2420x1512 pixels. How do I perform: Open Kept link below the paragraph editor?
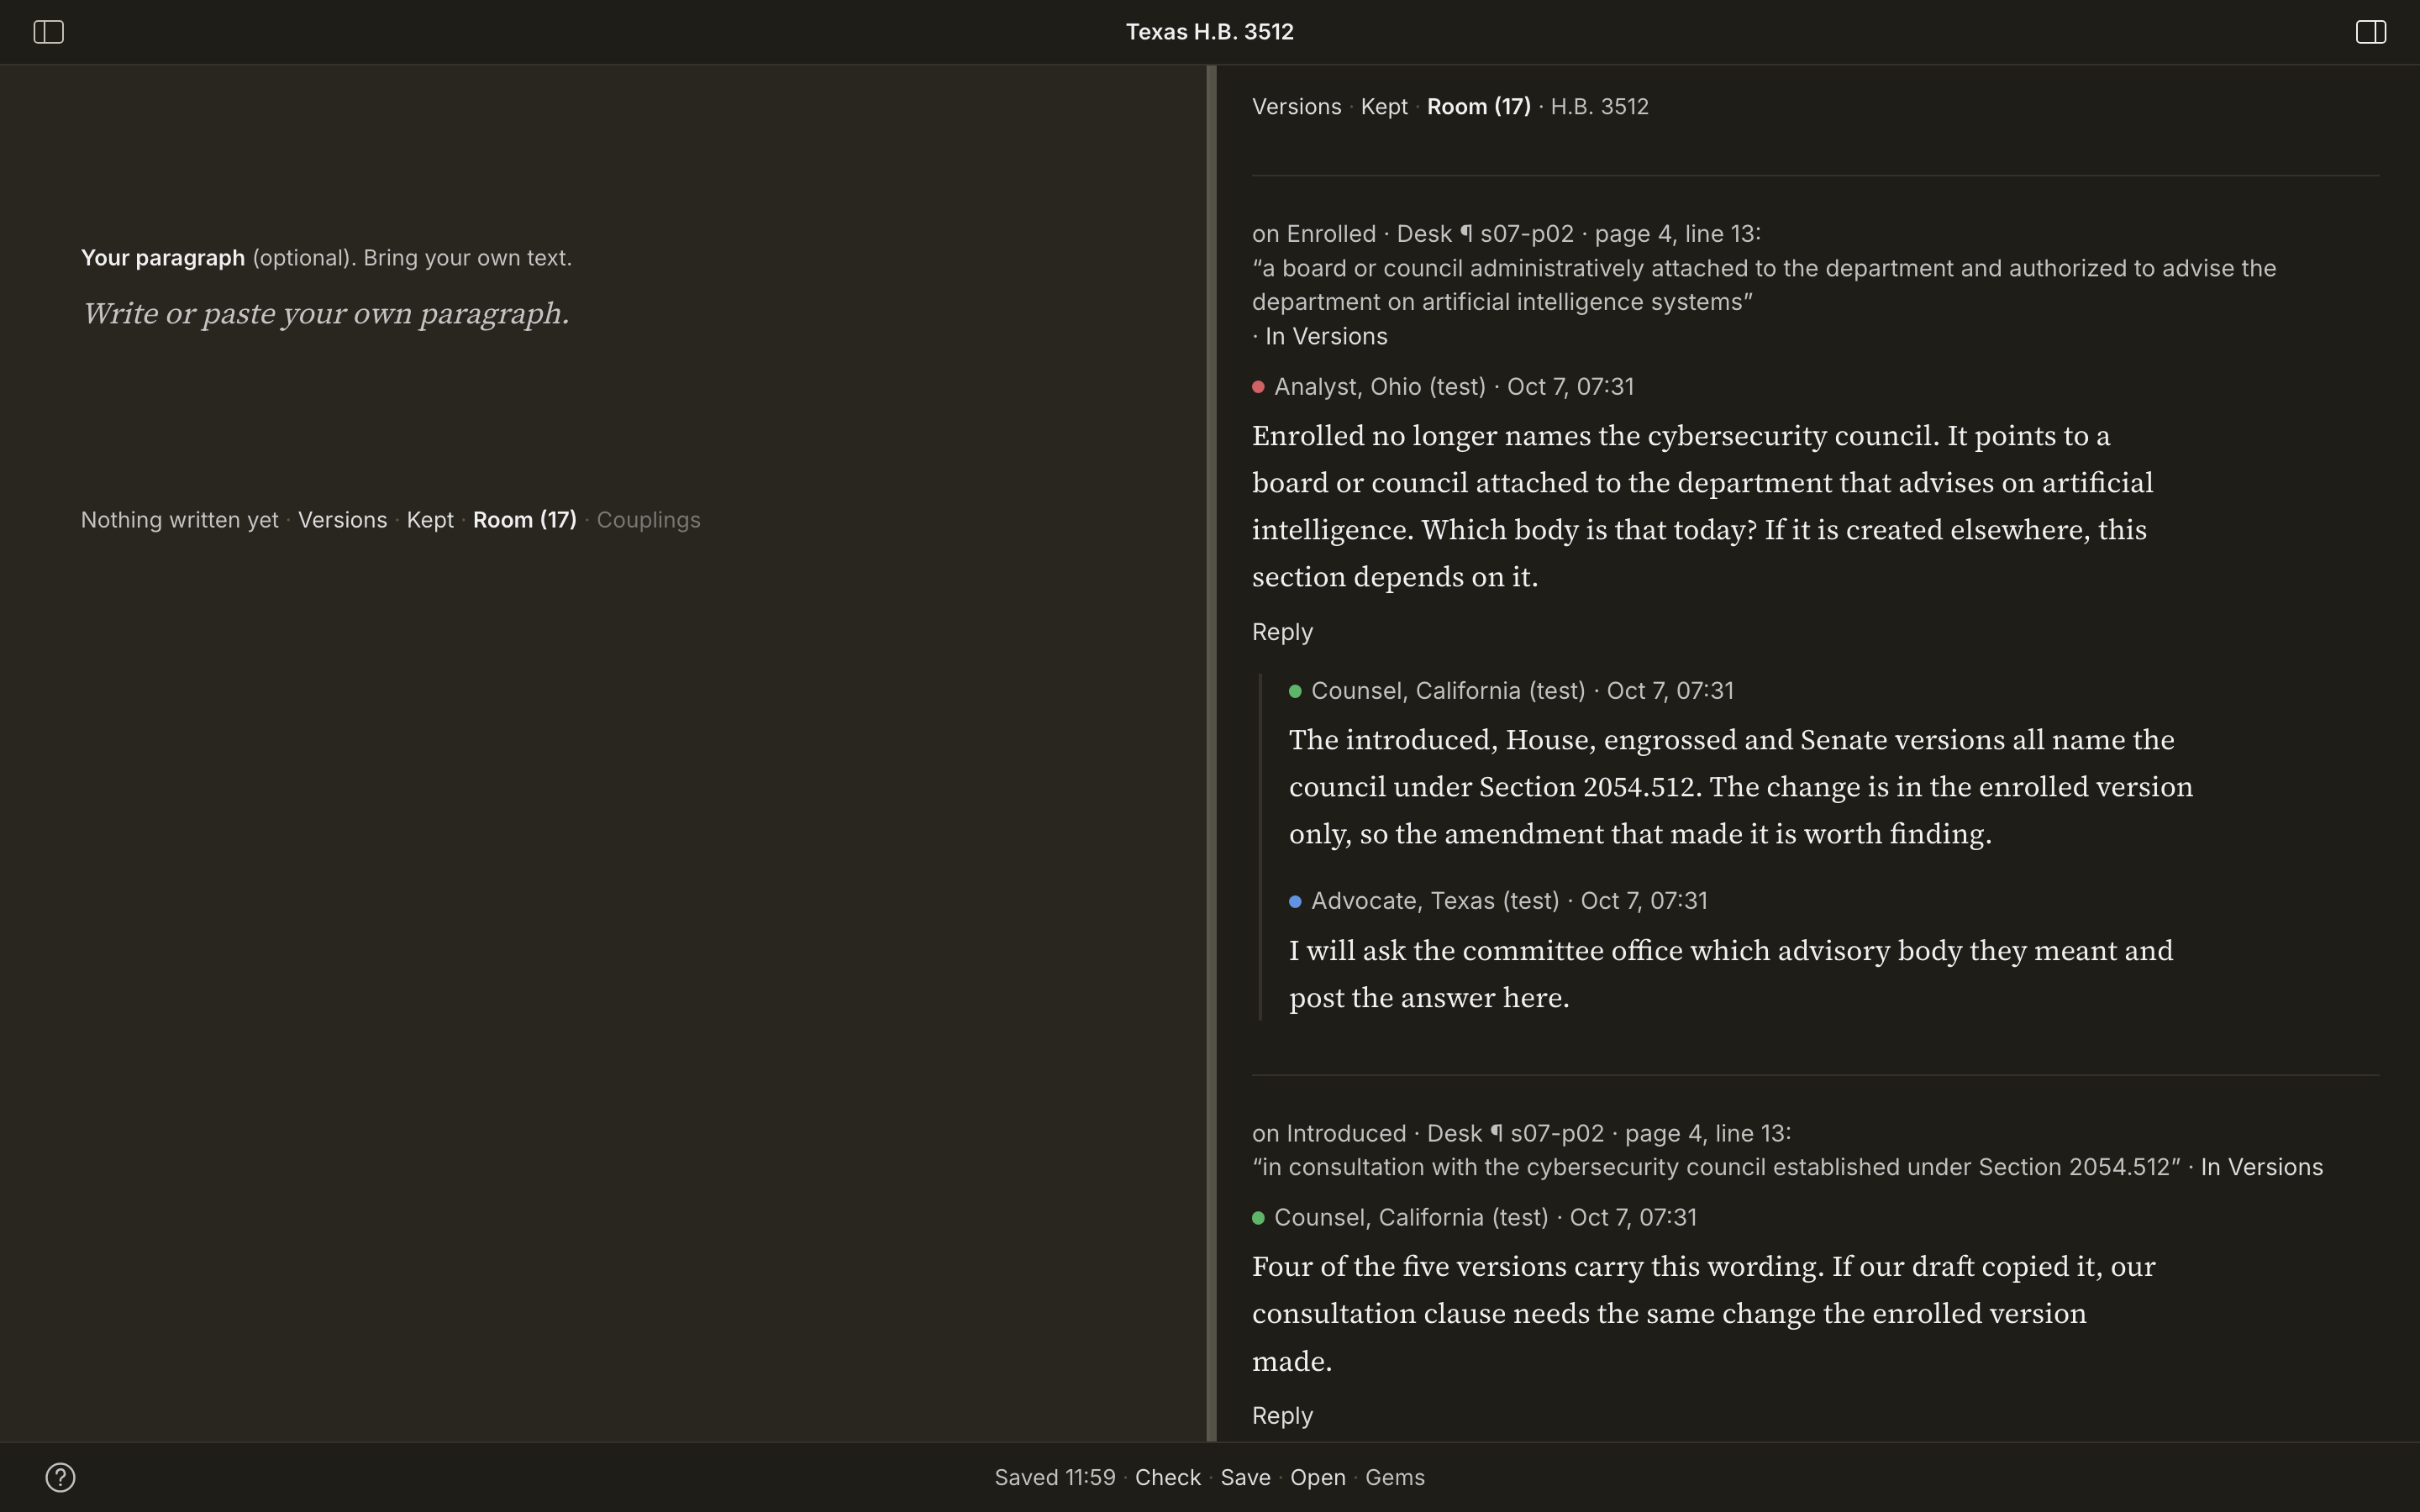point(430,520)
